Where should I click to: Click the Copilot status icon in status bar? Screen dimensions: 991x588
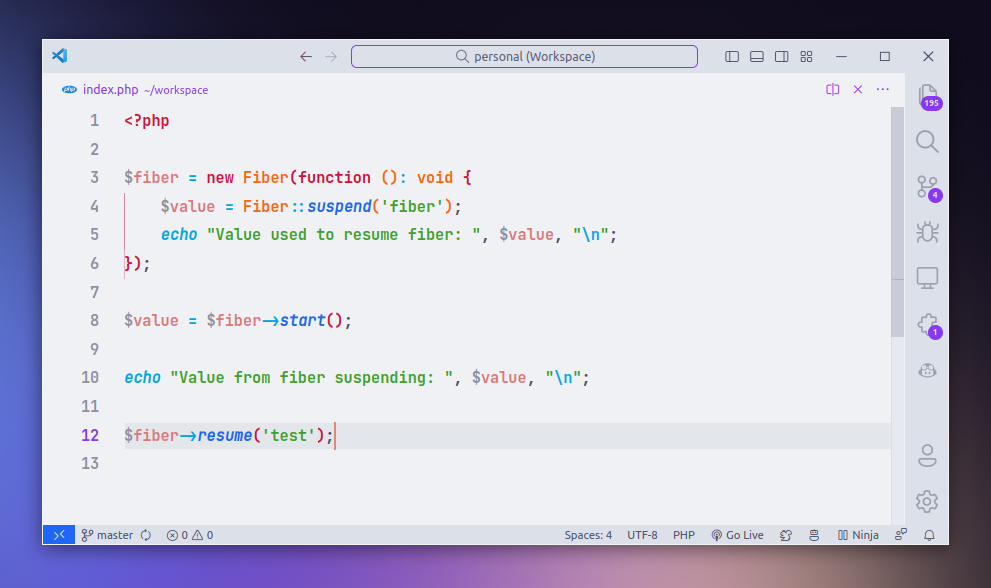(x=786, y=535)
